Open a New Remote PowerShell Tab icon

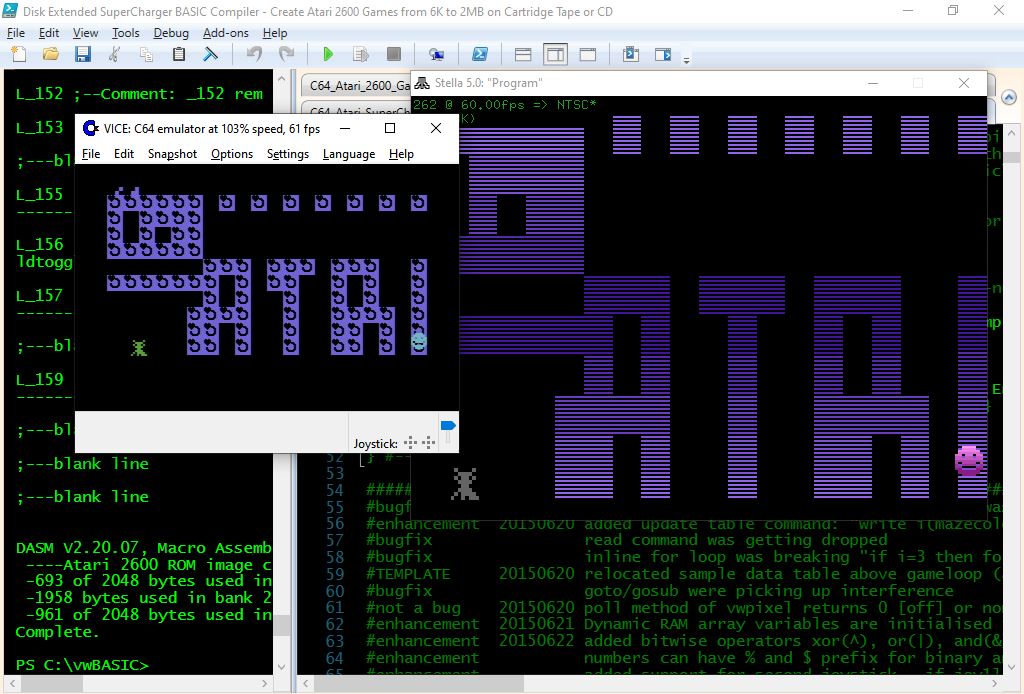coord(436,54)
